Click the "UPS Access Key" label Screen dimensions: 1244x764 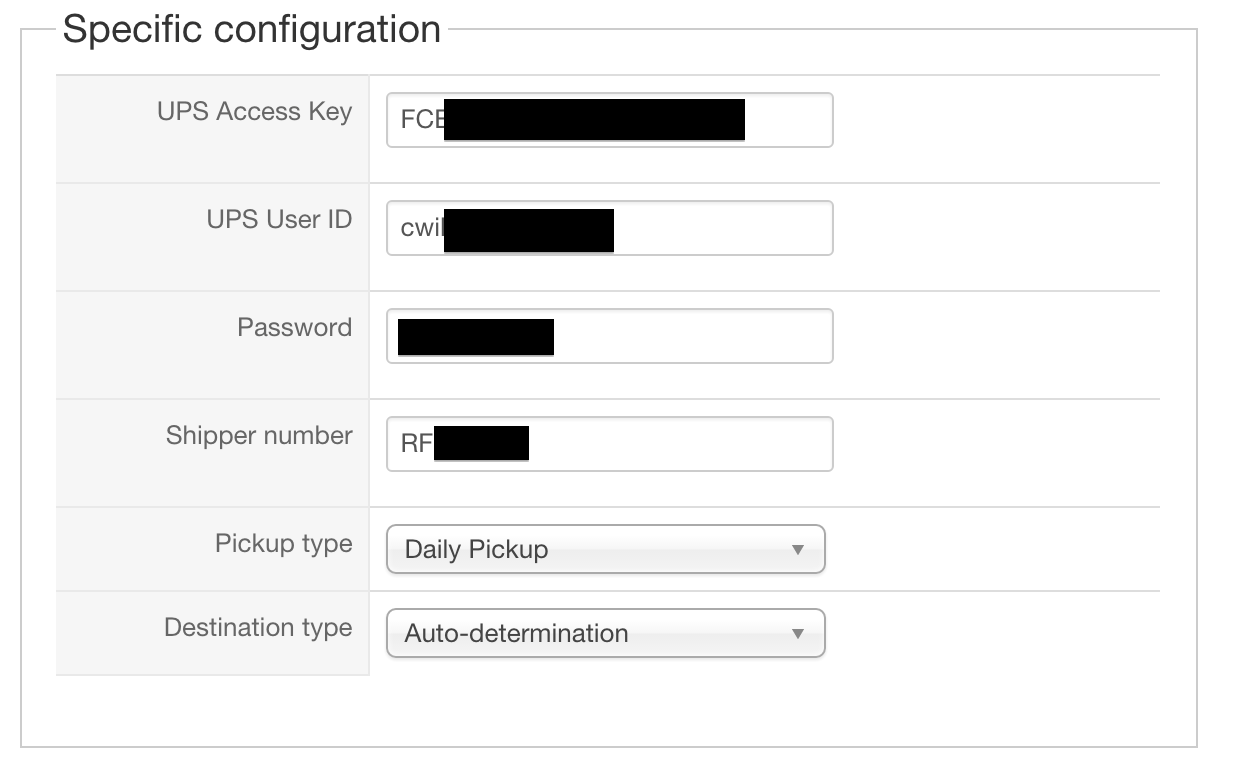pos(254,111)
